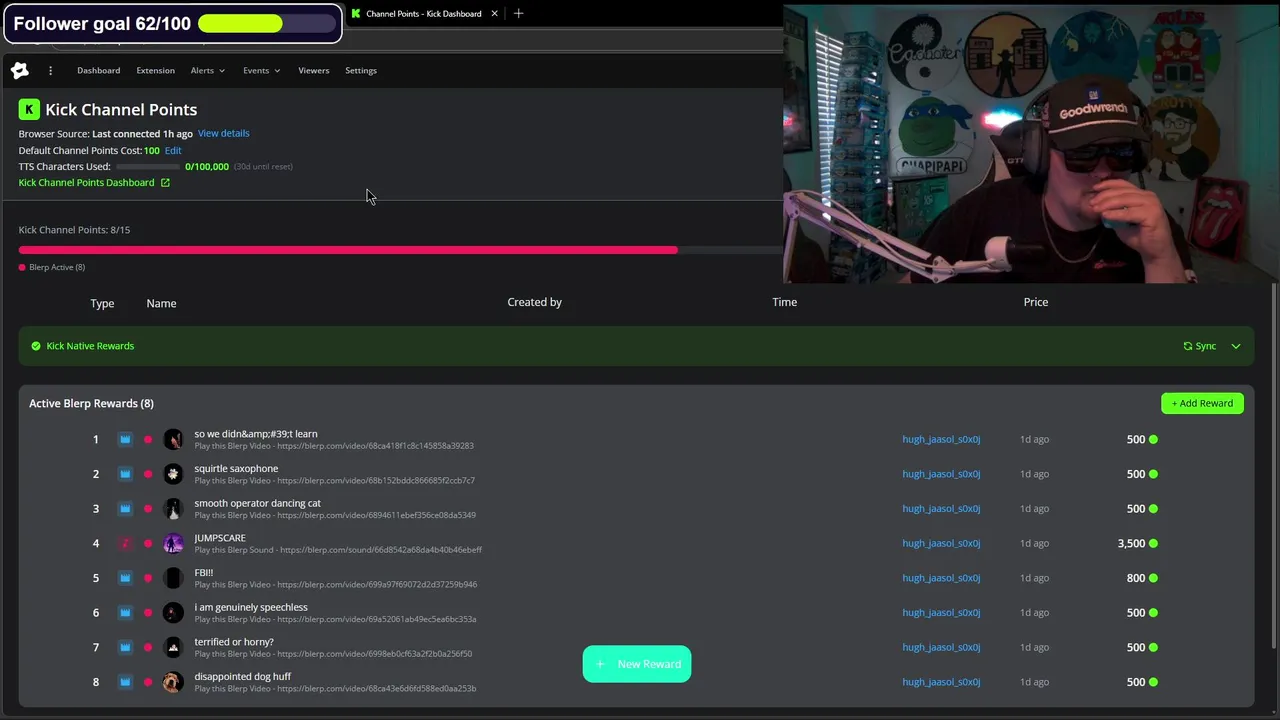Click plus icon on New Reward button
This screenshot has height=720, width=1280.
pos(600,664)
